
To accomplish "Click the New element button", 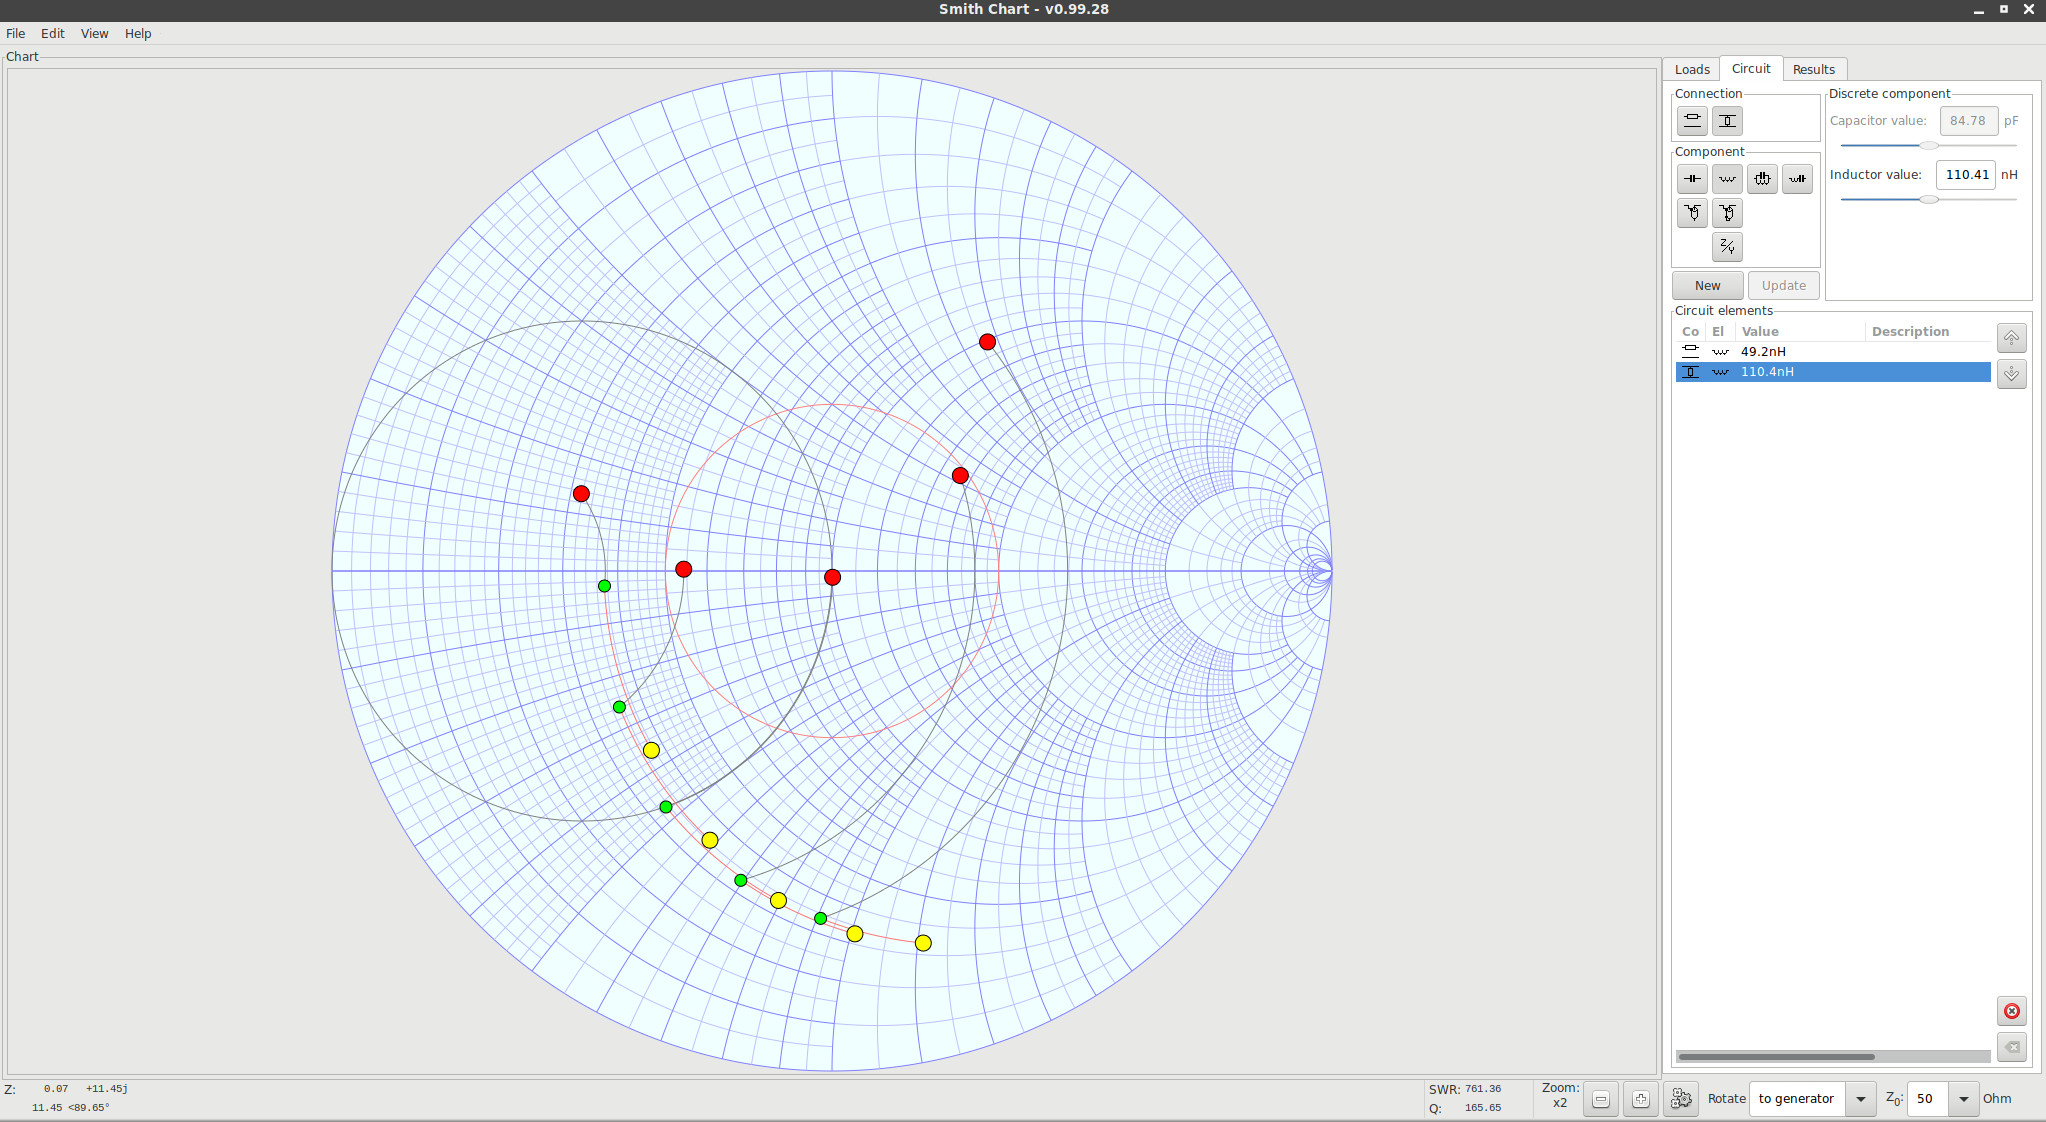I will [1707, 285].
